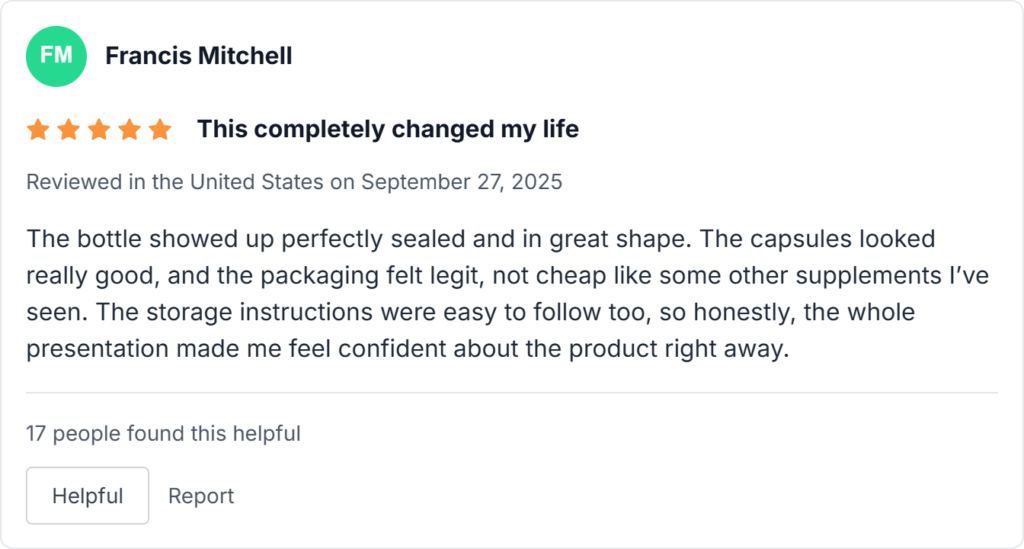
Task: Click the title "This completely changed my life"
Action: click(x=387, y=130)
